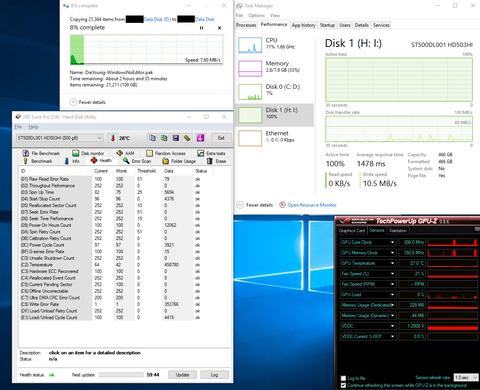This screenshot has height=390, width=480.
Task: Open Fan Speed (RPM) sensor dropdown
Action: click(392, 284)
